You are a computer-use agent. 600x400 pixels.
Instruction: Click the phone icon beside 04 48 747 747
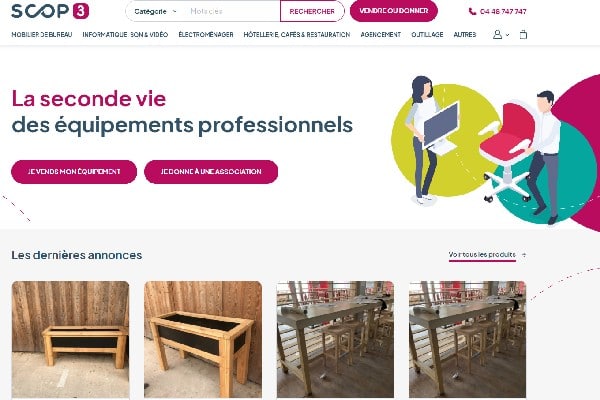pyautogui.click(x=472, y=11)
